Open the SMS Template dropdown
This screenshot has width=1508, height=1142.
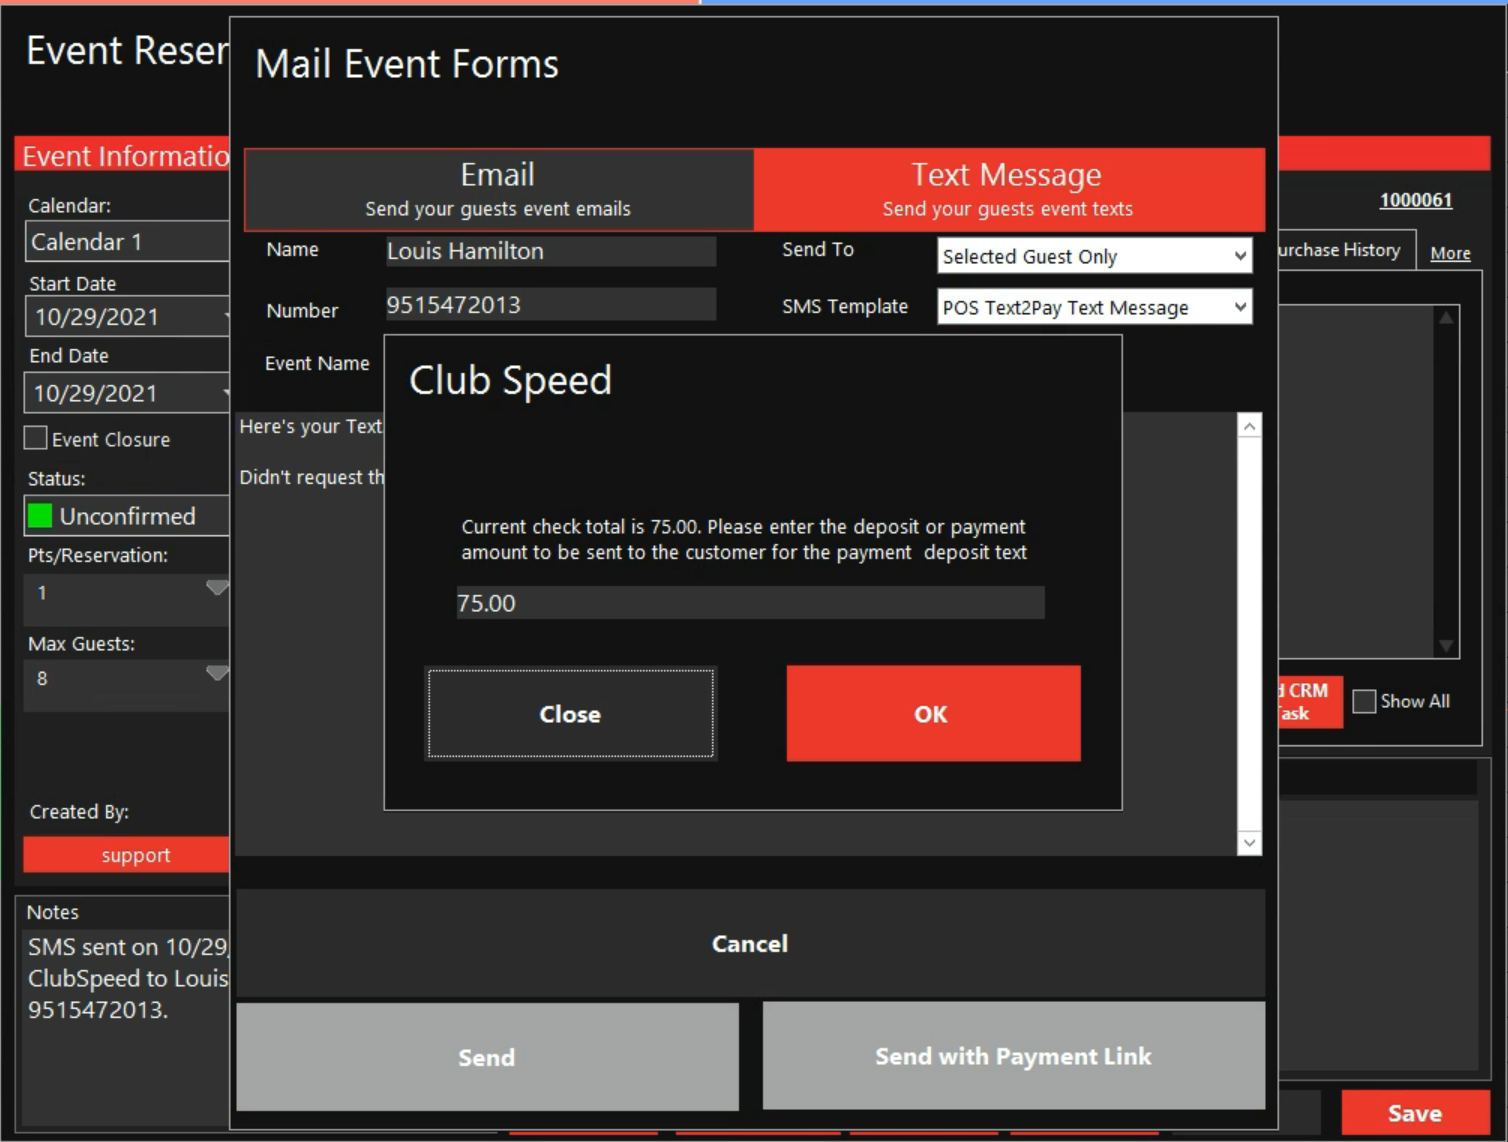pos(1094,307)
